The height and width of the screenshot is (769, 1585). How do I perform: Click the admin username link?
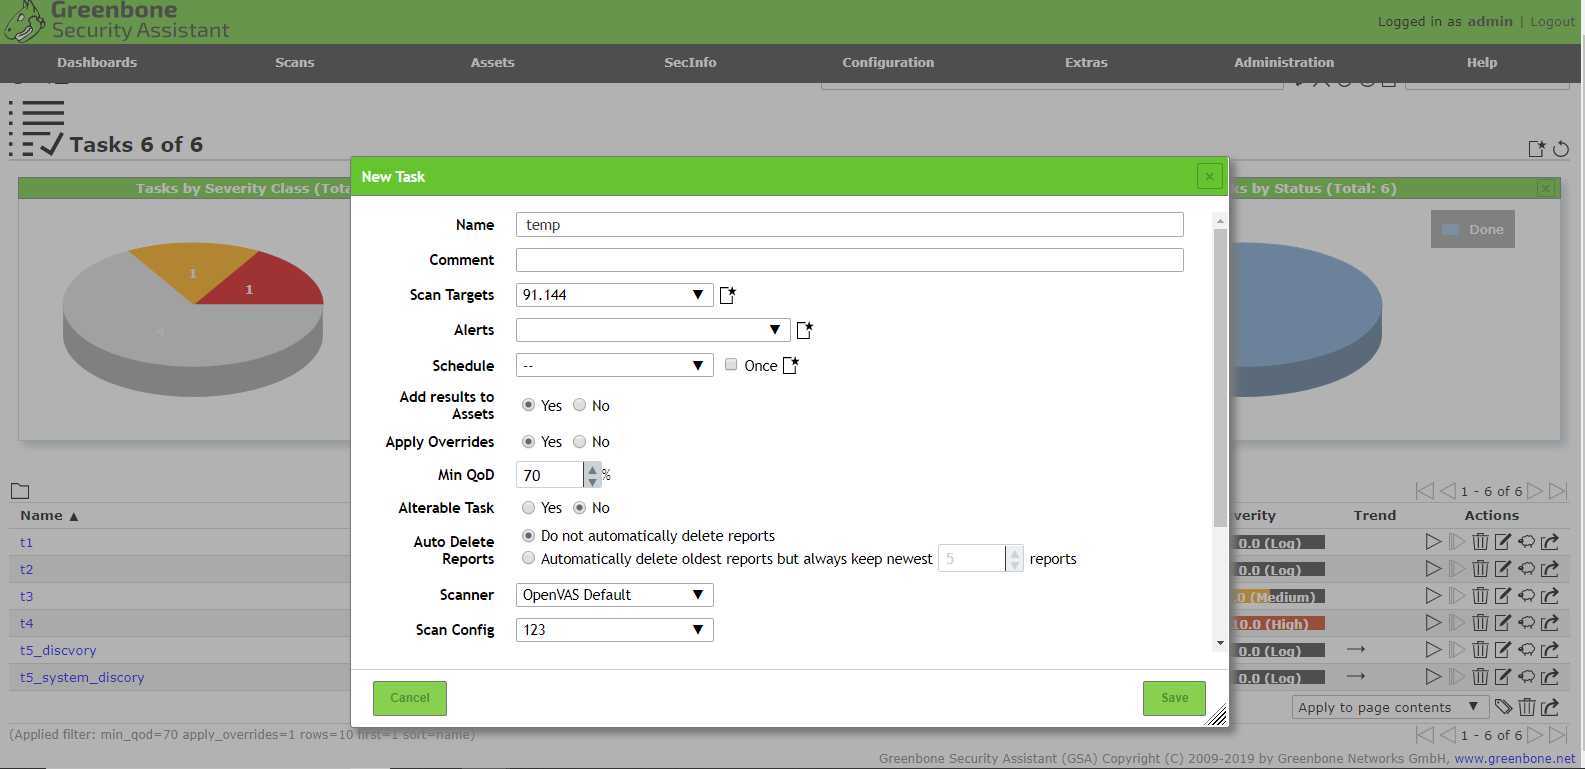coord(1490,21)
